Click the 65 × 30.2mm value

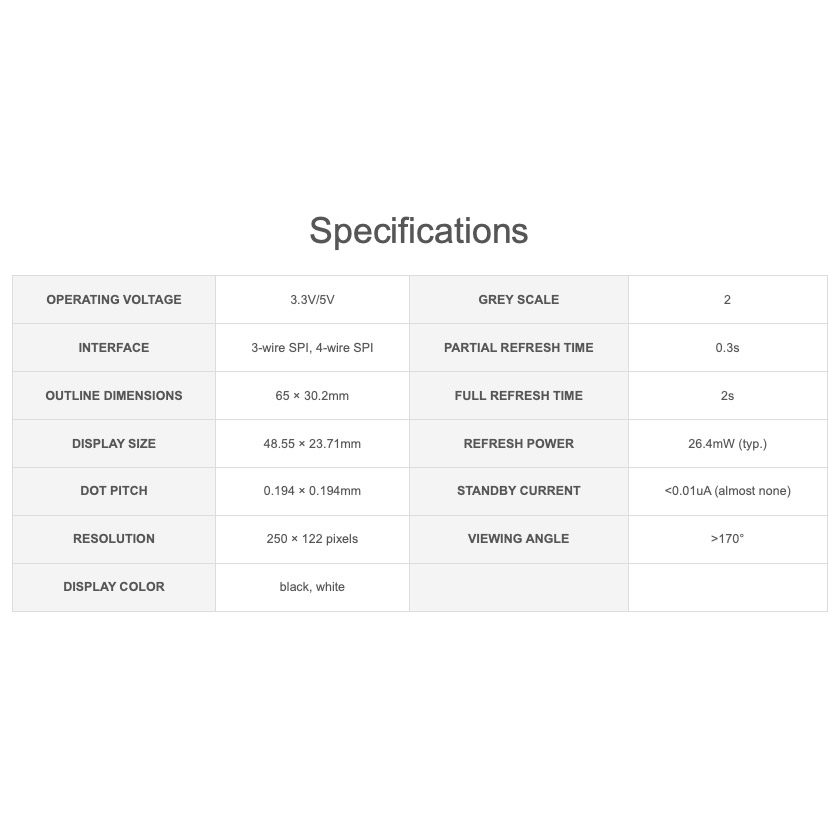coord(312,396)
